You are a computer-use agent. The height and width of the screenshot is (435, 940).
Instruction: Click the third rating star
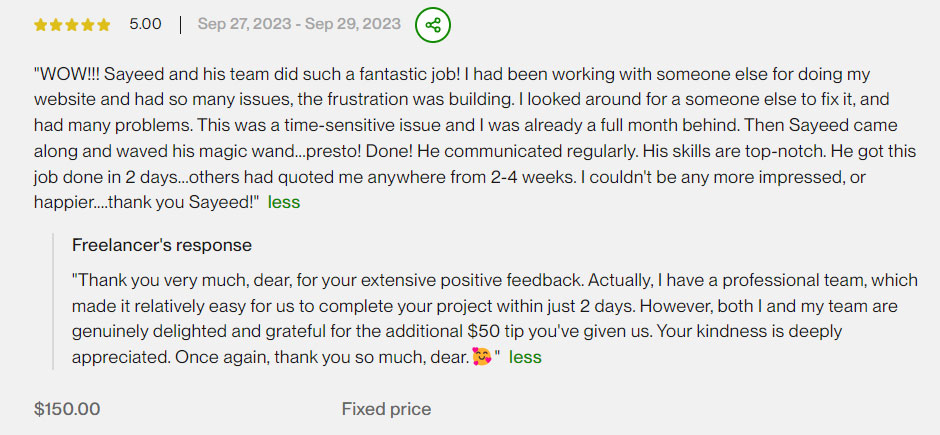tap(72, 24)
